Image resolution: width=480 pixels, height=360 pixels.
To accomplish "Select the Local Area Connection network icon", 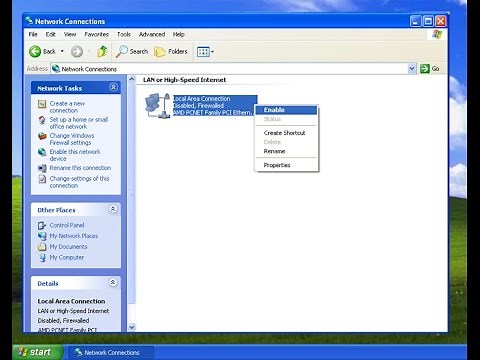I will pos(158,106).
